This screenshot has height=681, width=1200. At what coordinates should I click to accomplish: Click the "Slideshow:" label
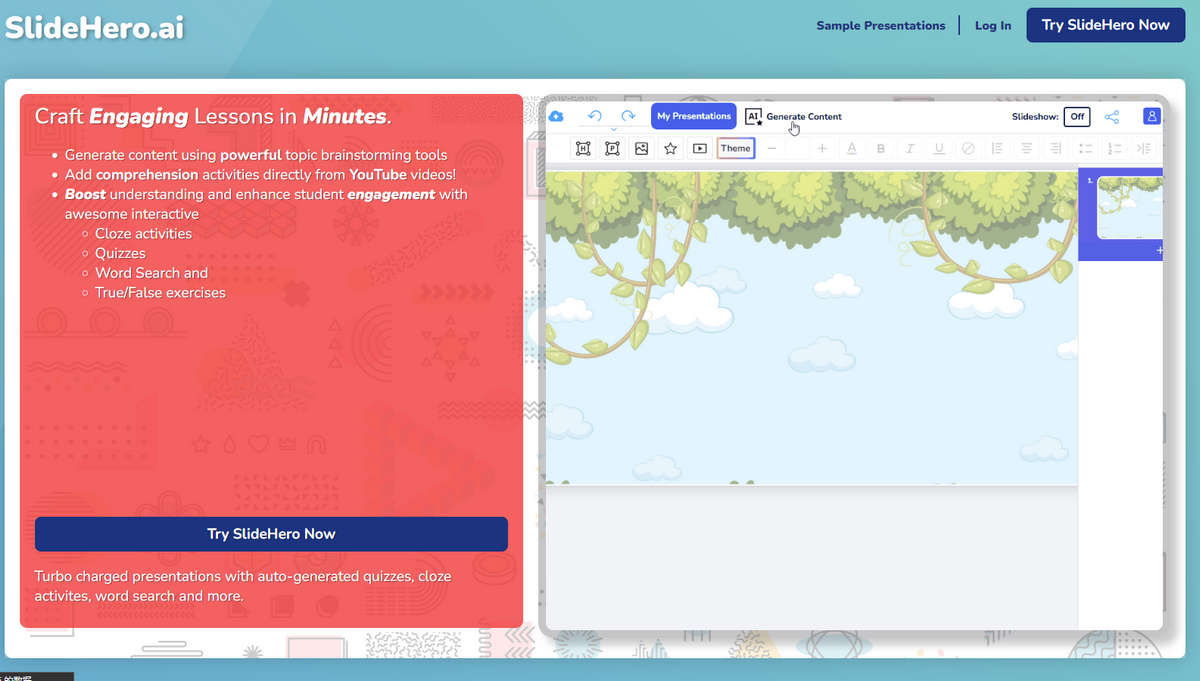tap(1034, 117)
